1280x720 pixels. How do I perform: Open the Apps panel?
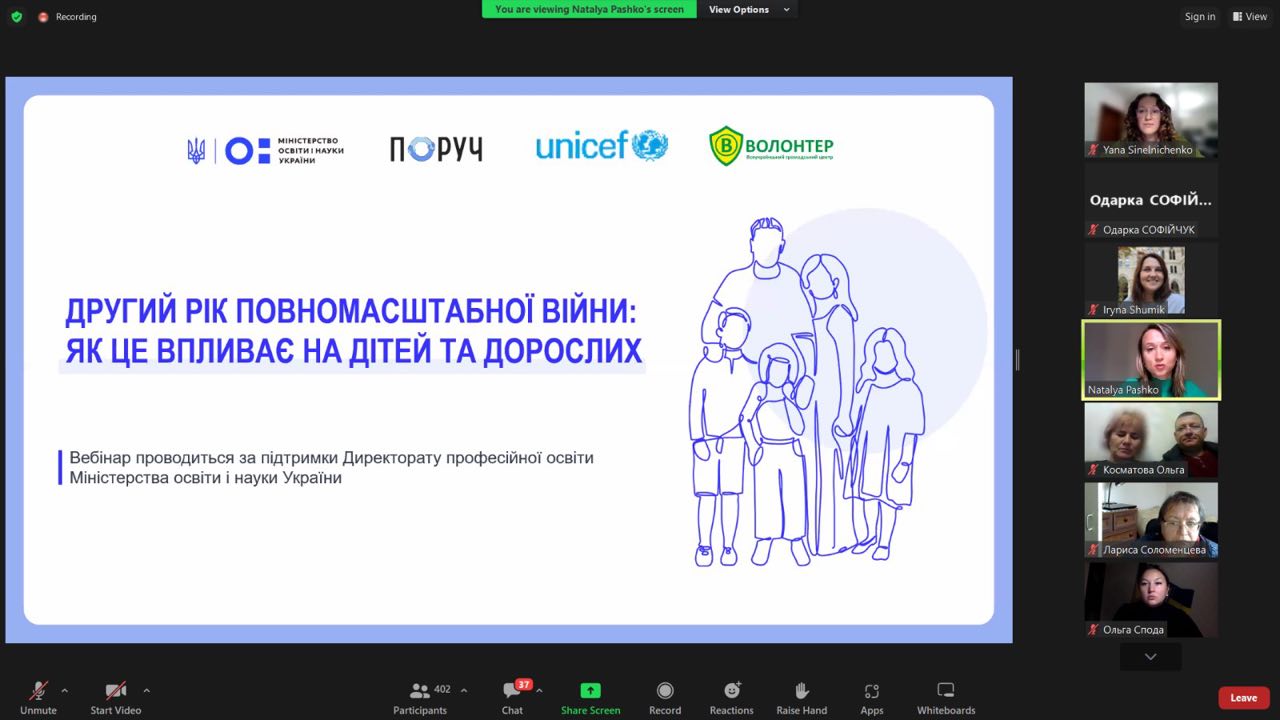pos(871,691)
